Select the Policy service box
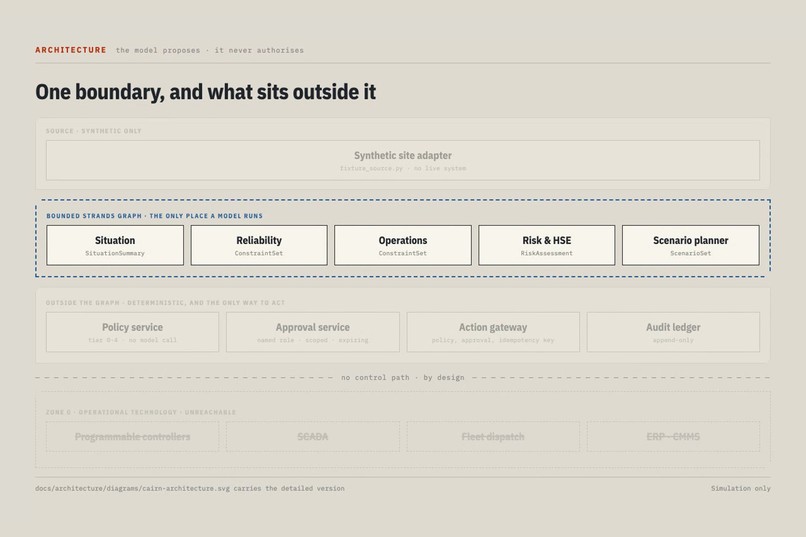Viewport: 806px width, 537px height. click(132, 332)
